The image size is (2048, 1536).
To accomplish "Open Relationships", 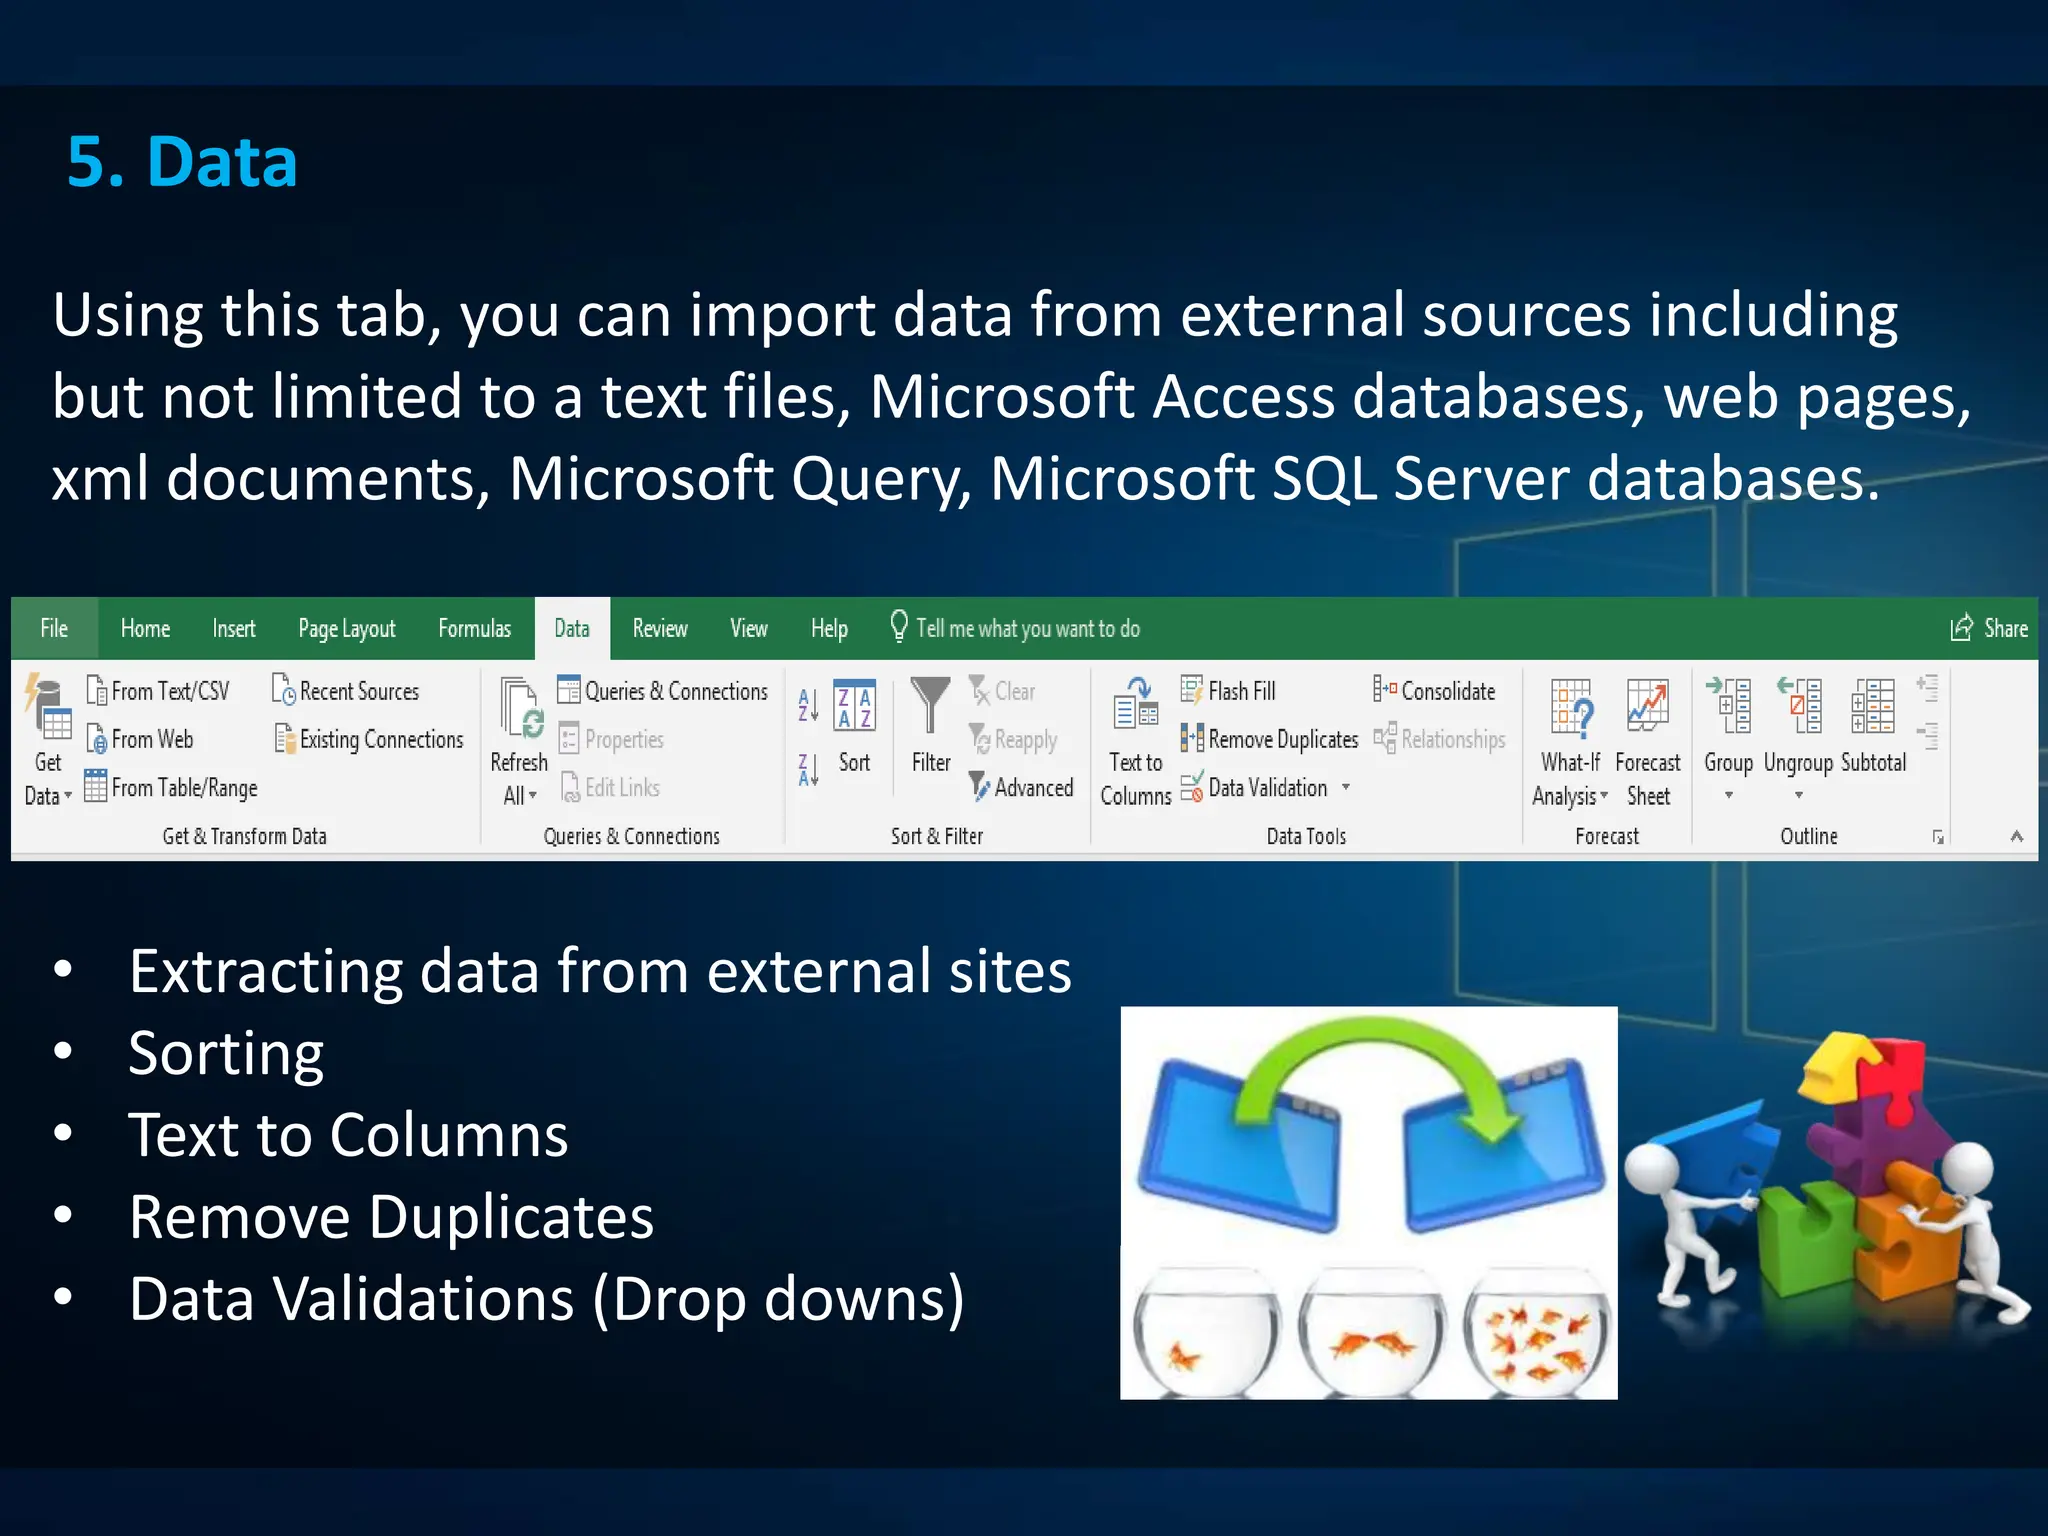I will [1439, 739].
